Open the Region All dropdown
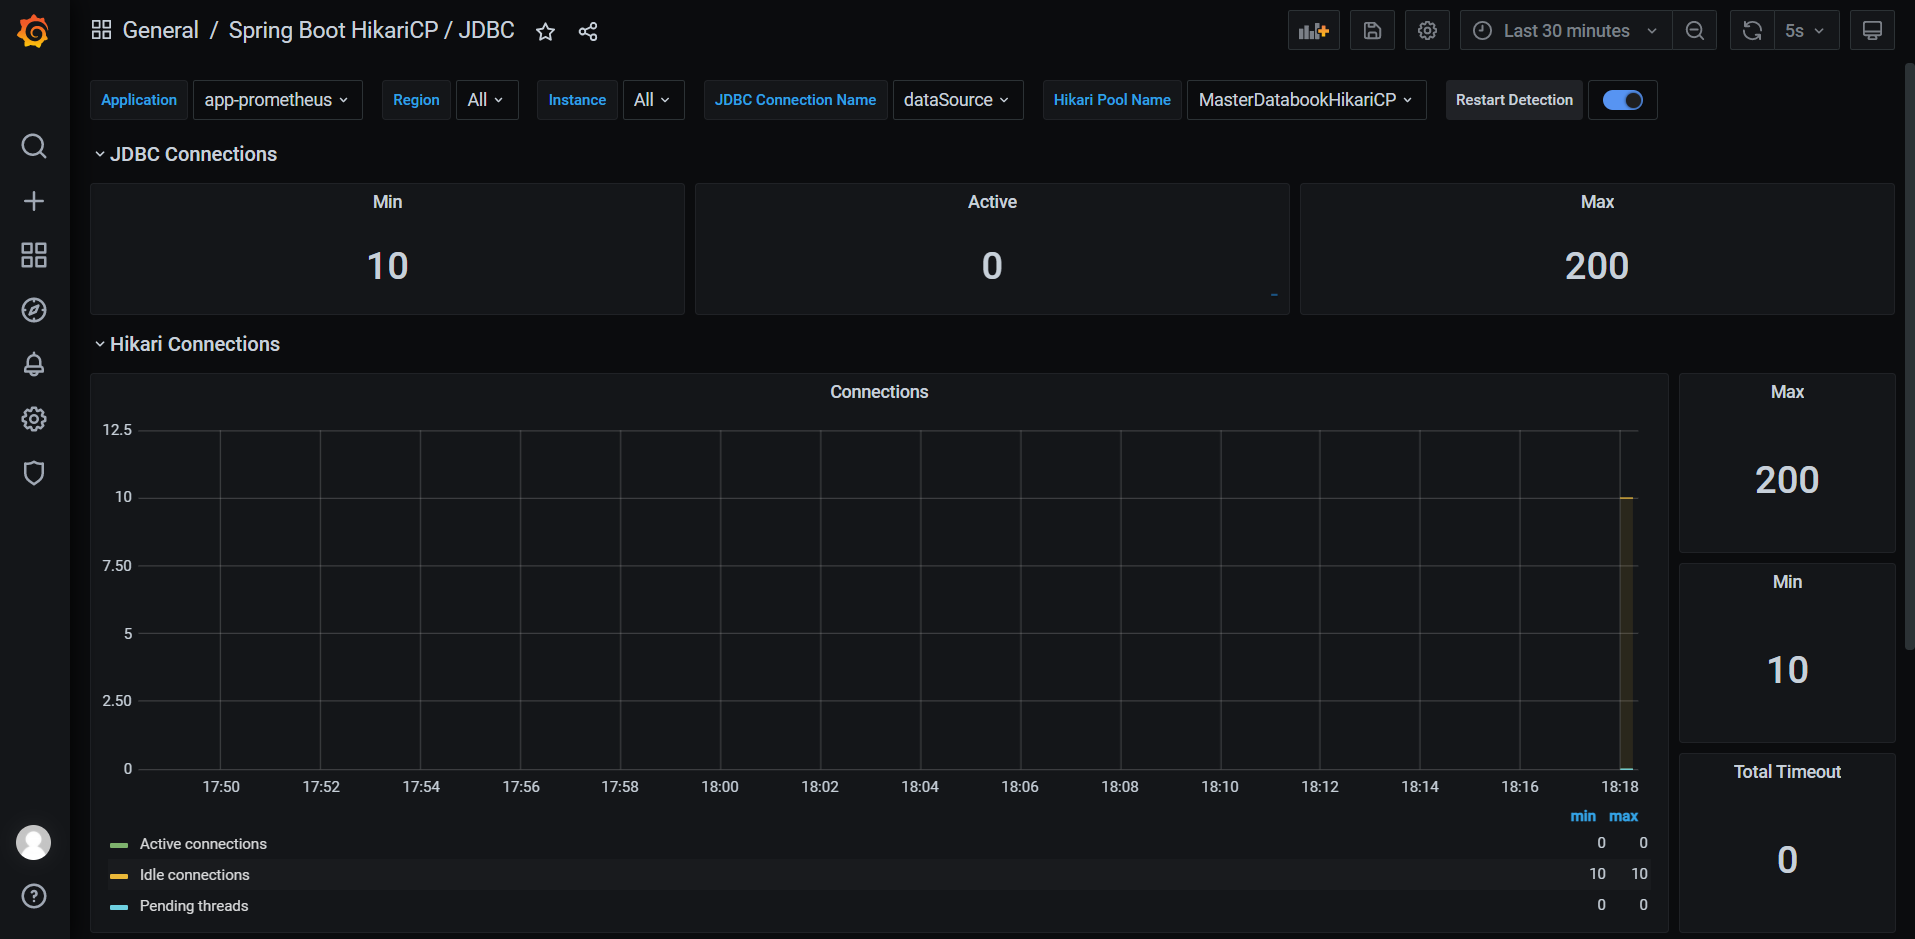1915x939 pixels. tap(487, 100)
